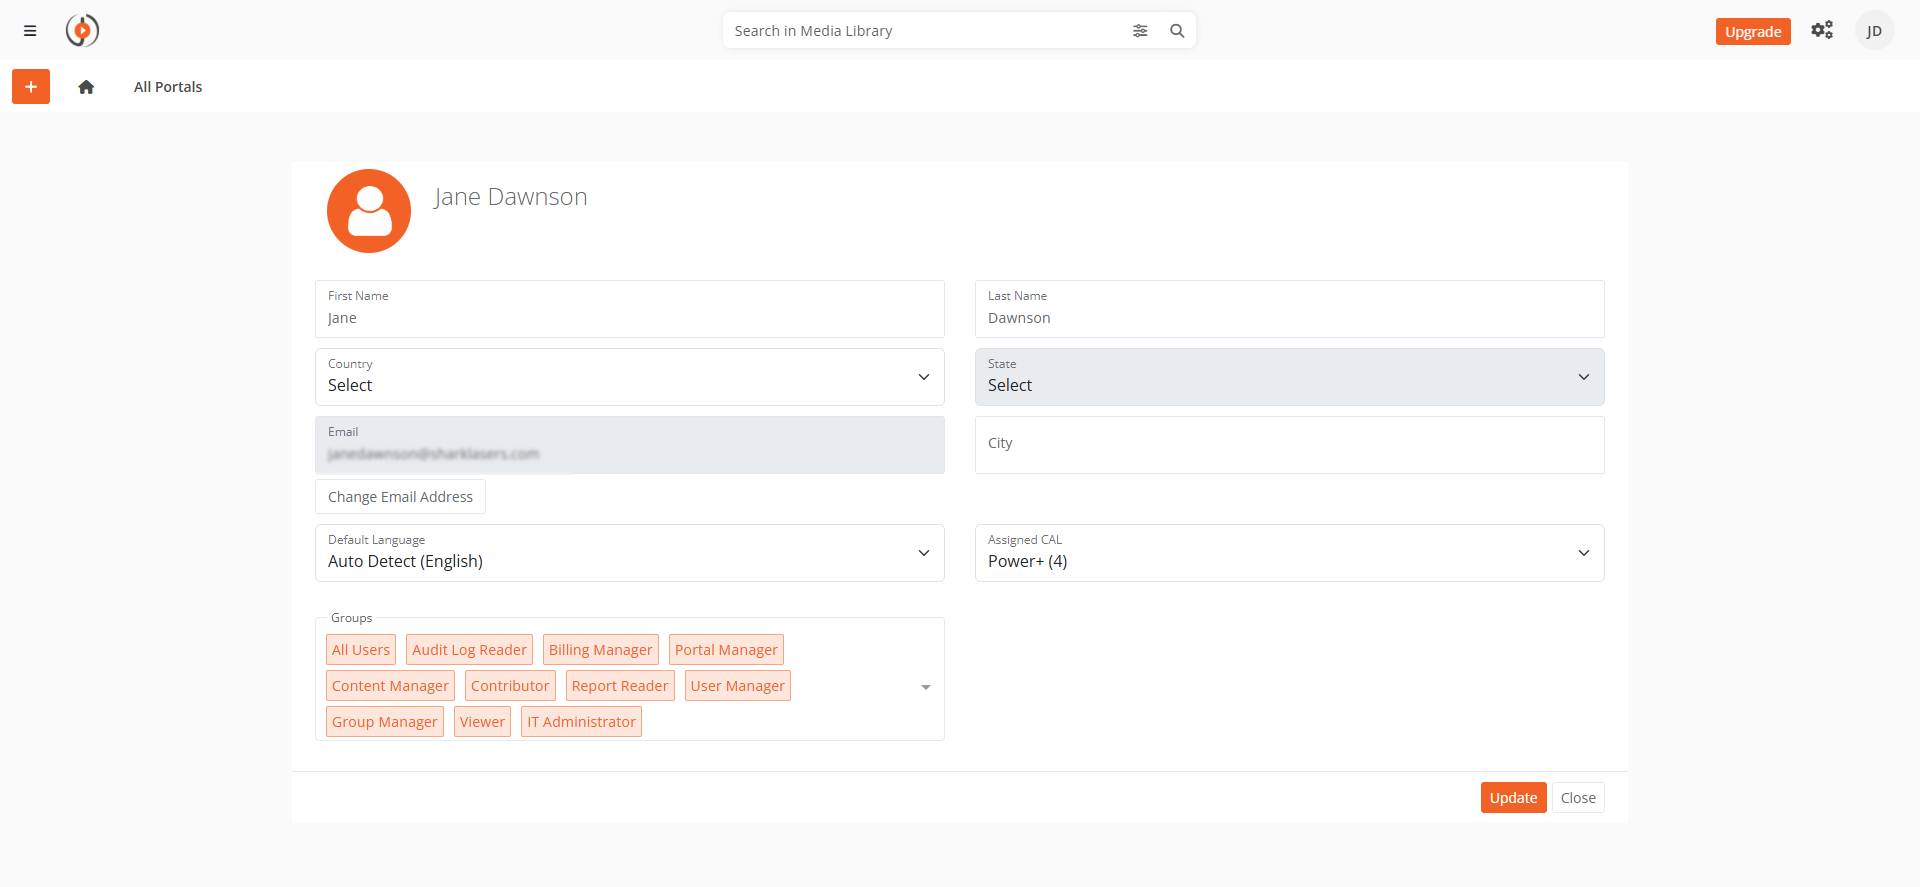Click the Change Email Address button
Viewport: 1920px width, 887px height.
click(x=400, y=497)
